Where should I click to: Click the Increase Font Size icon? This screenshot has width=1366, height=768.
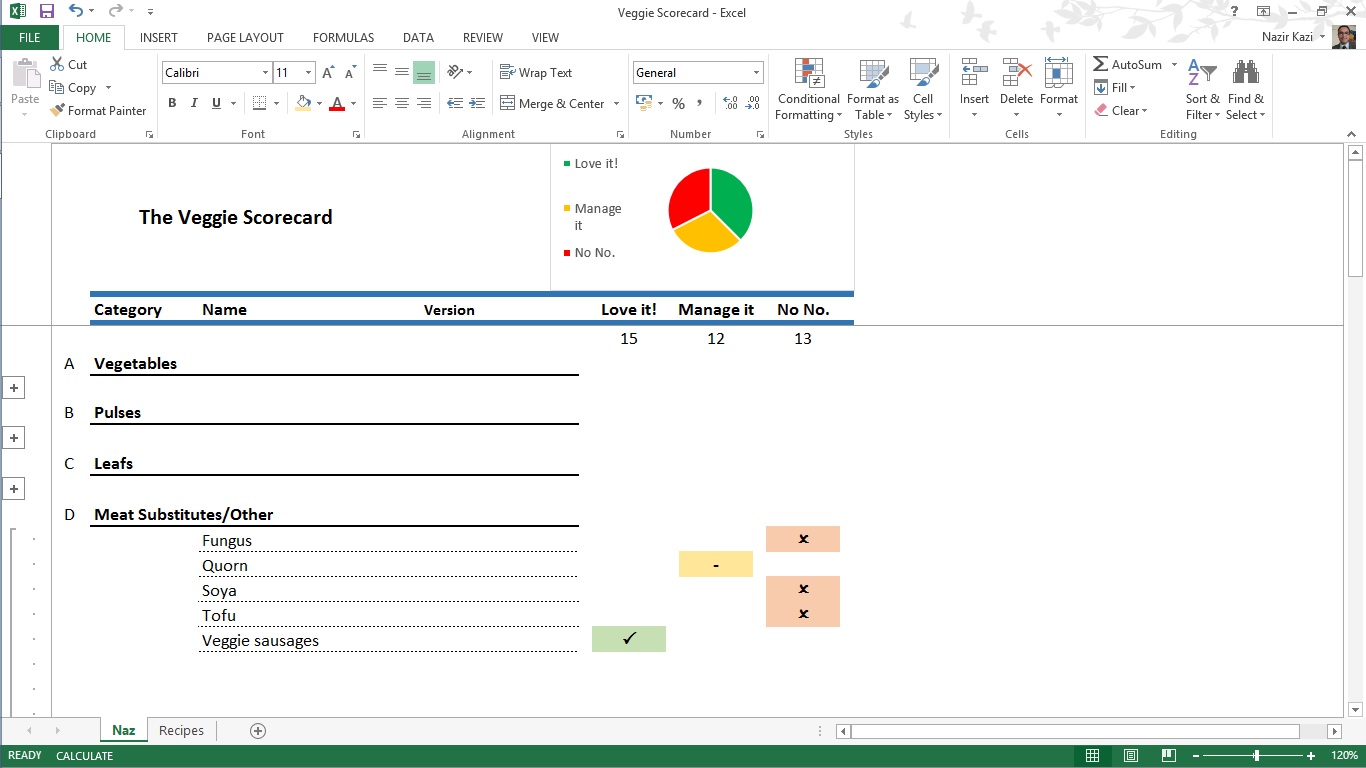point(328,73)
